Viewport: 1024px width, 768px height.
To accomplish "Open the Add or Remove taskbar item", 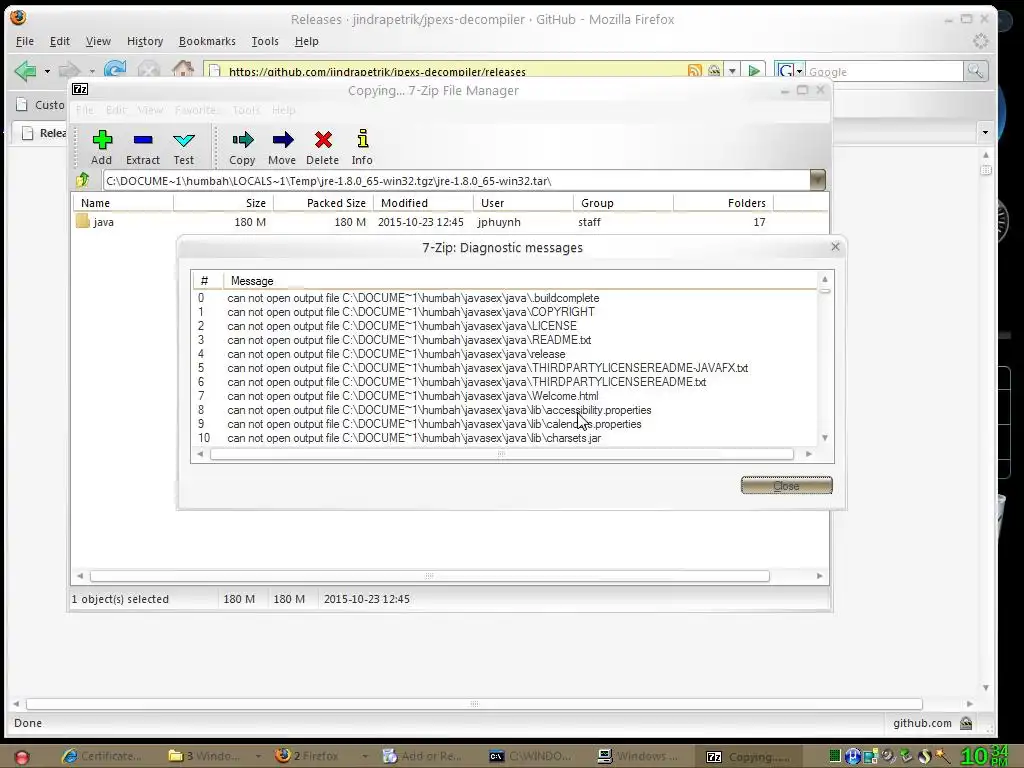I will point(423,756).
